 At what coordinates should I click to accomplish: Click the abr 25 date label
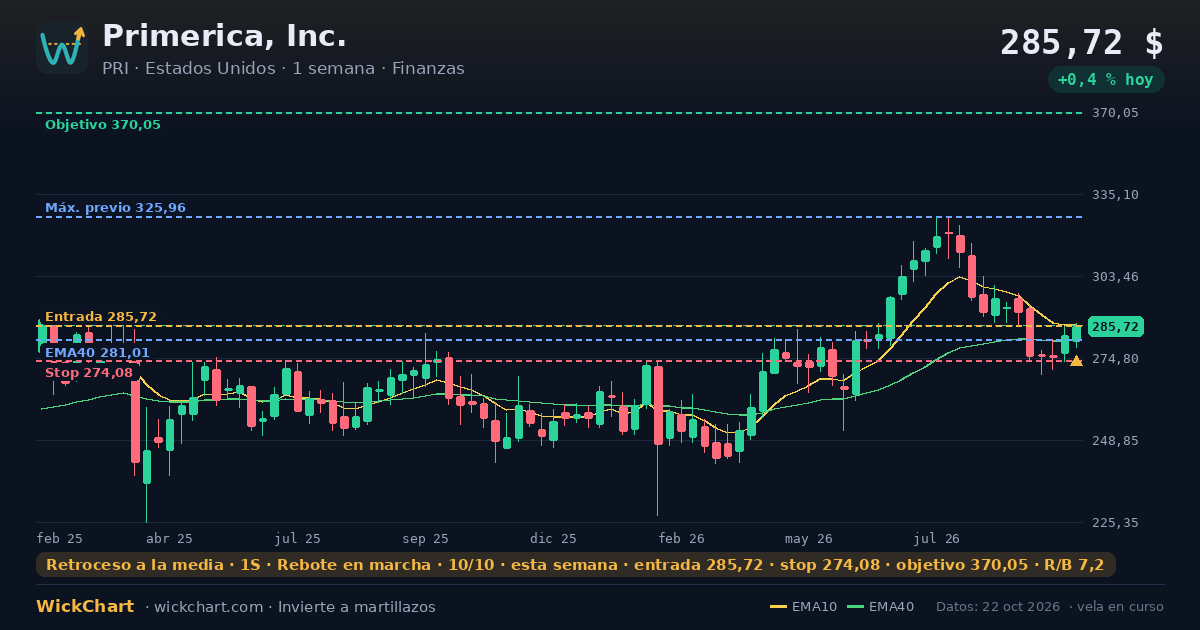click(170, 538)
